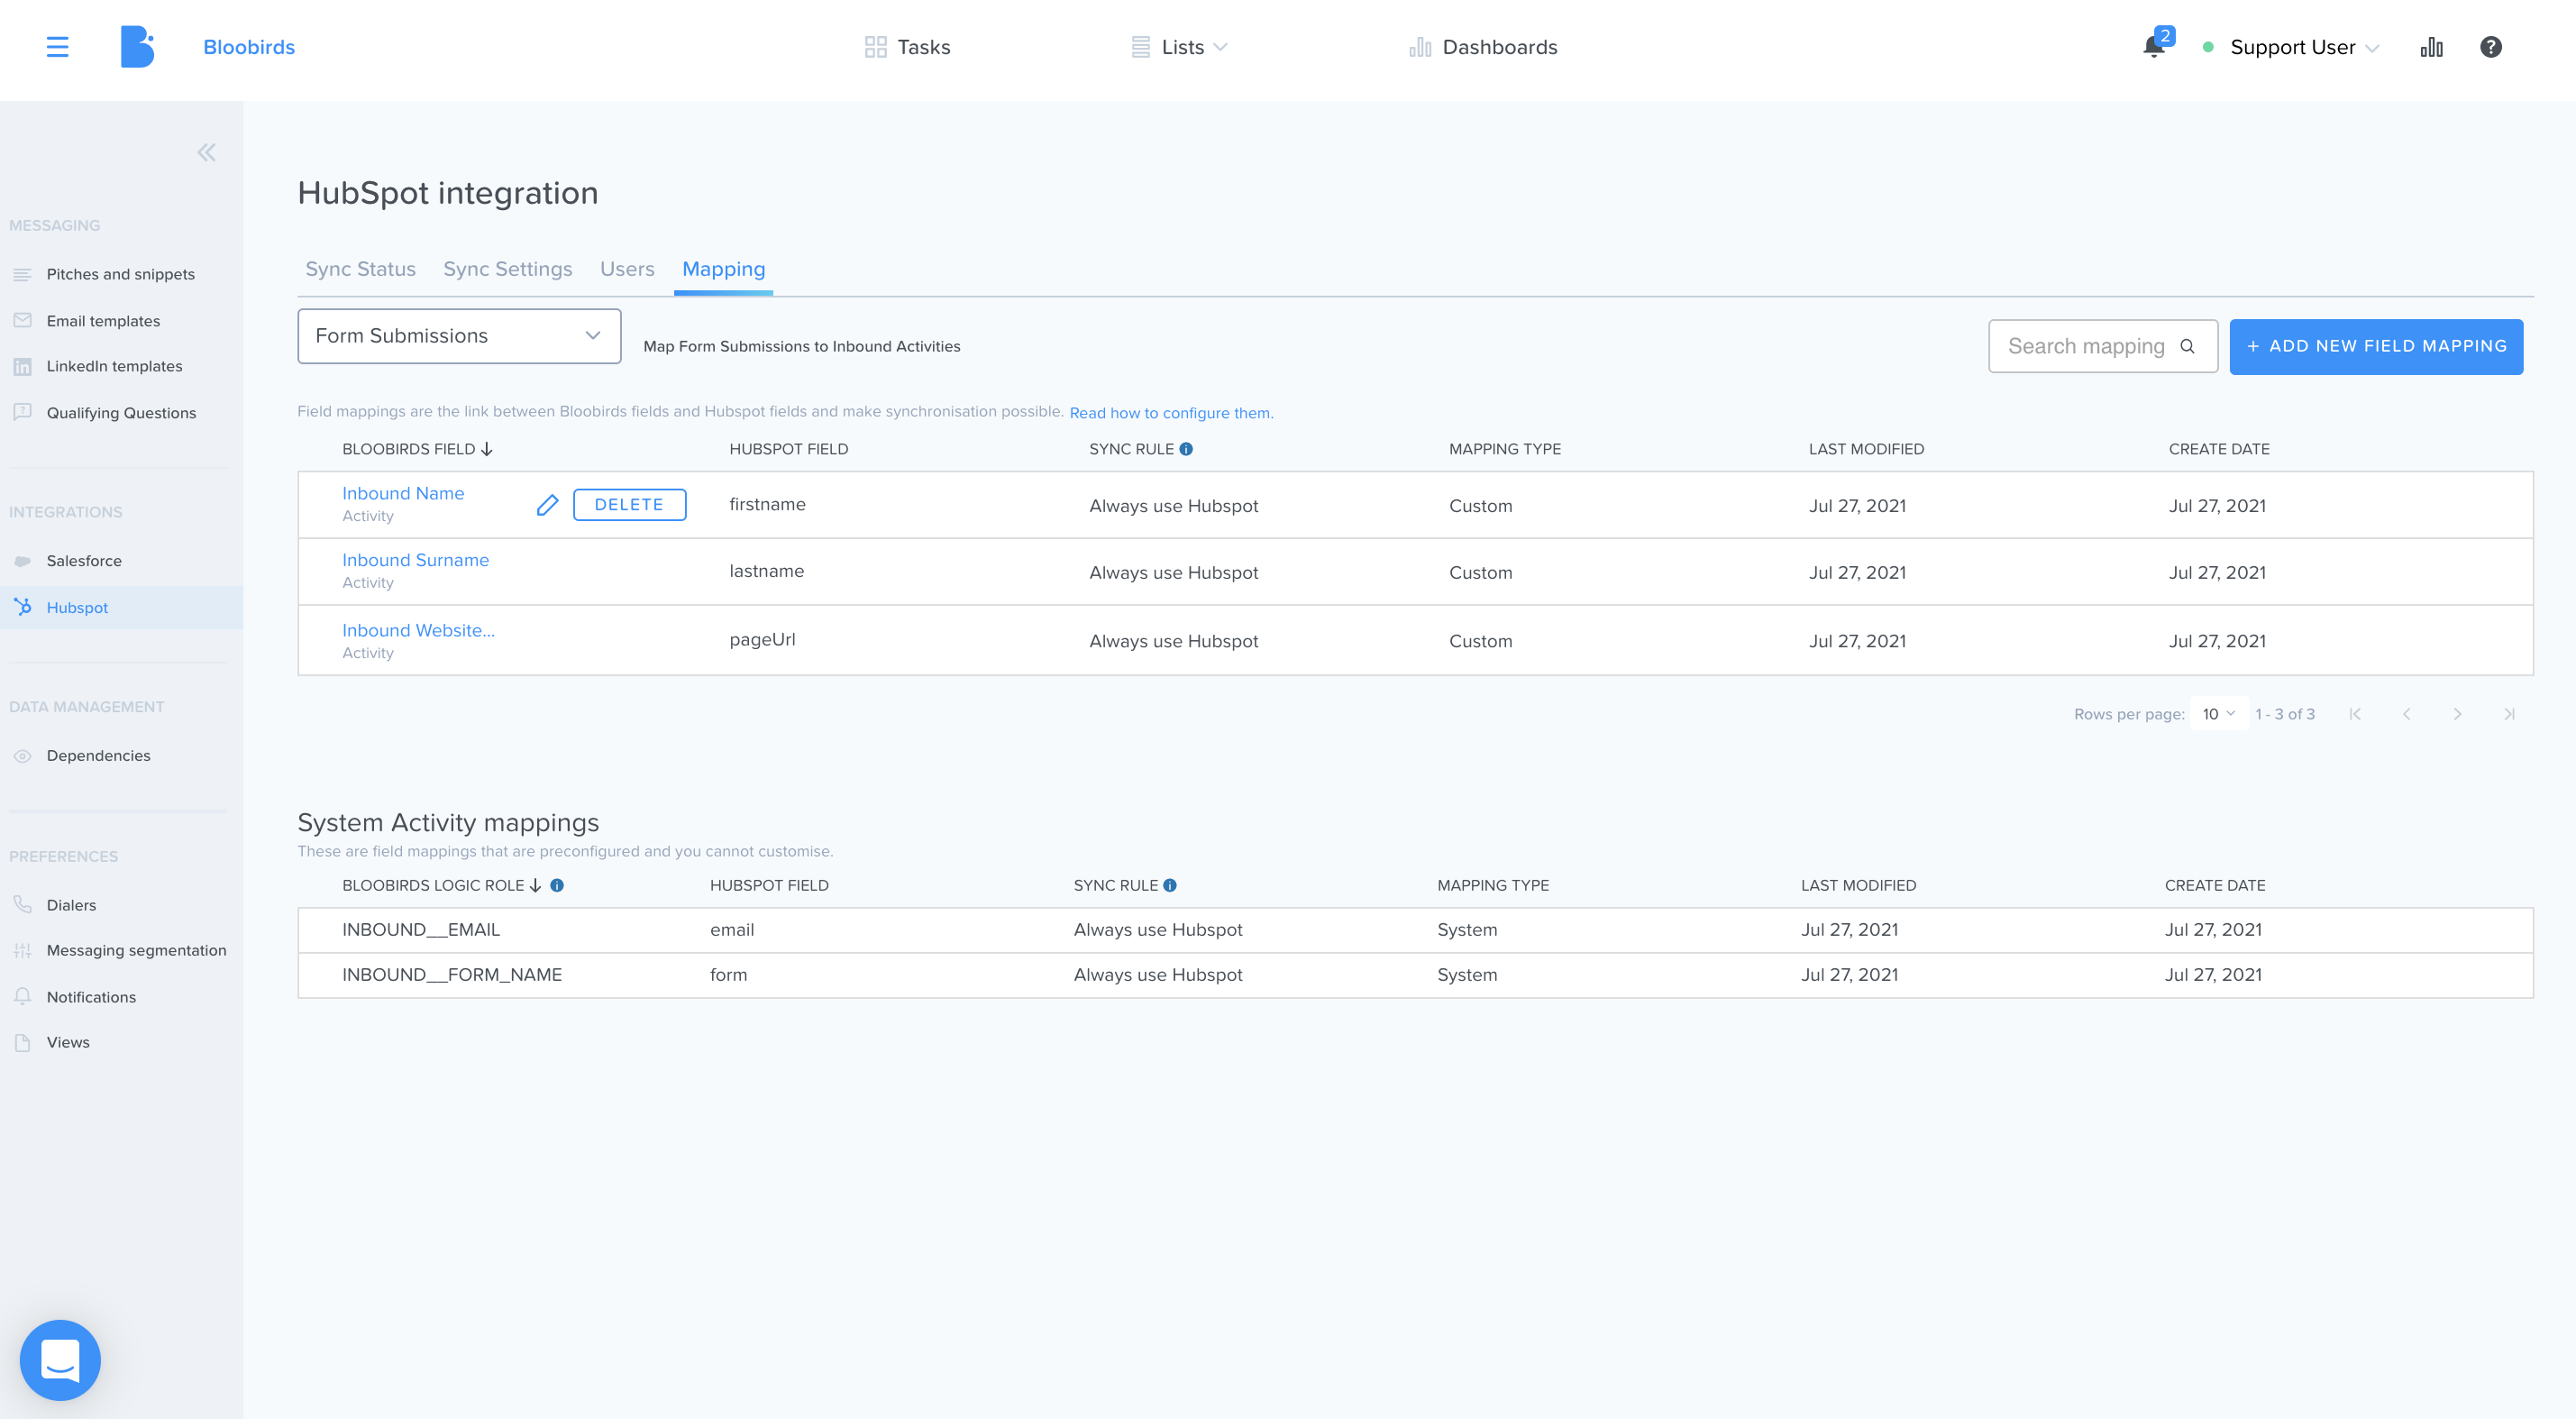Viewport: 2576px width, 1419px height.
Task: Open Dashboards in top navigation
Action: (x=1484, y=47)
